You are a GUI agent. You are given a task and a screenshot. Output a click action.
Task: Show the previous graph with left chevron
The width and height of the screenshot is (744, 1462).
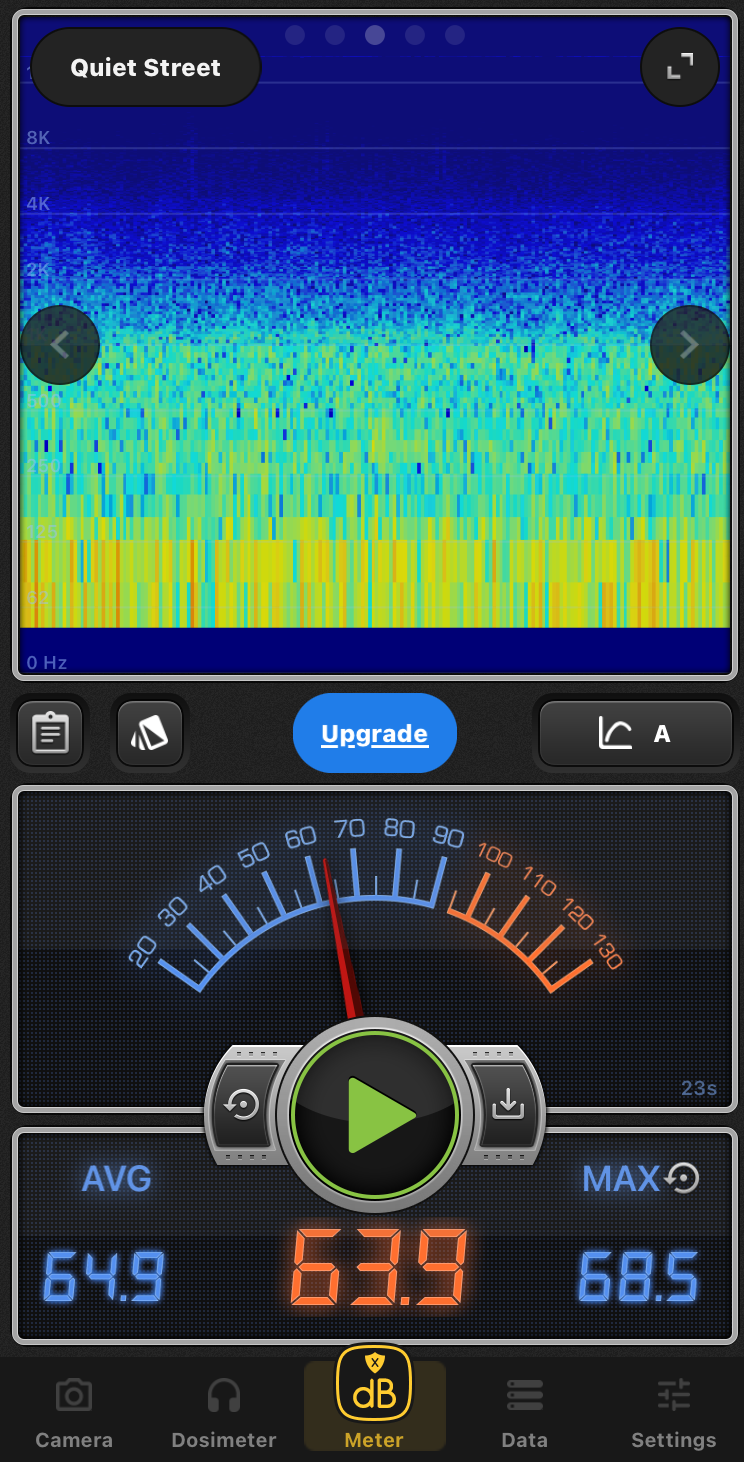[x=60, y=345]
